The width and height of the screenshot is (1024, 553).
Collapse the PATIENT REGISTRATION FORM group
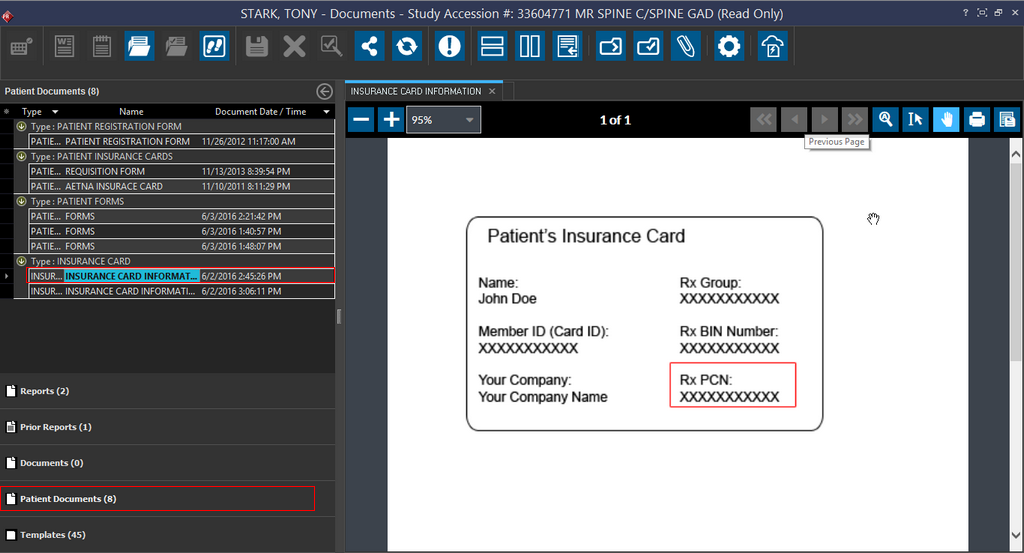pyautogui.click(x=21, y=127)
